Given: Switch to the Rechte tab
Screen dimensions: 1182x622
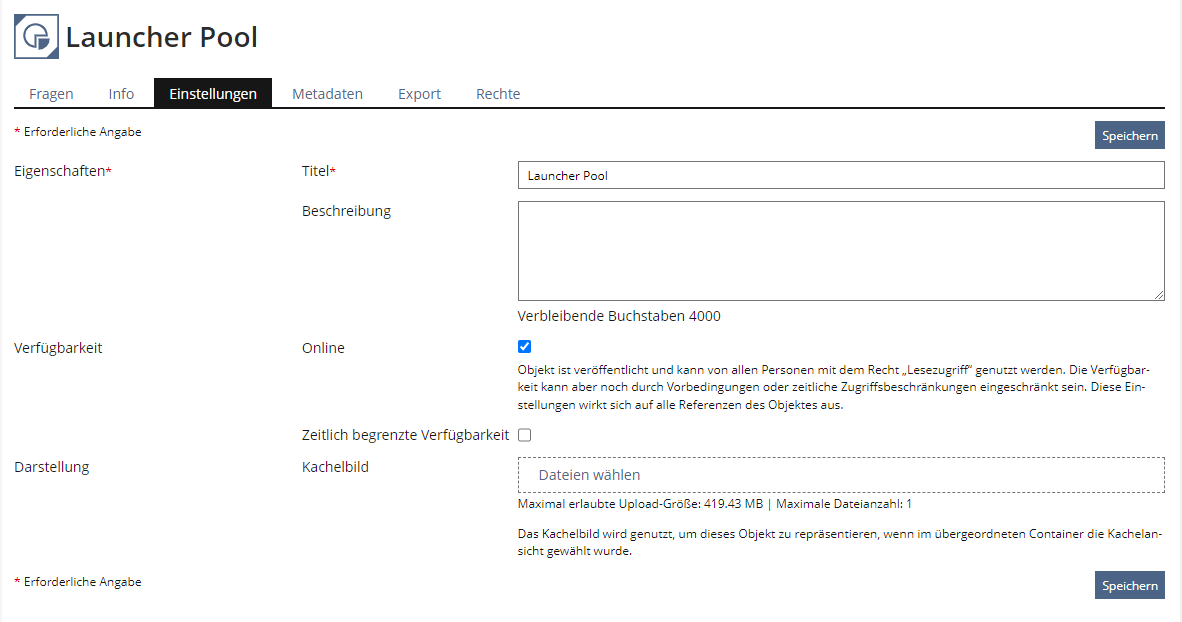Looking at the screenshot, I should pos(498,94).
